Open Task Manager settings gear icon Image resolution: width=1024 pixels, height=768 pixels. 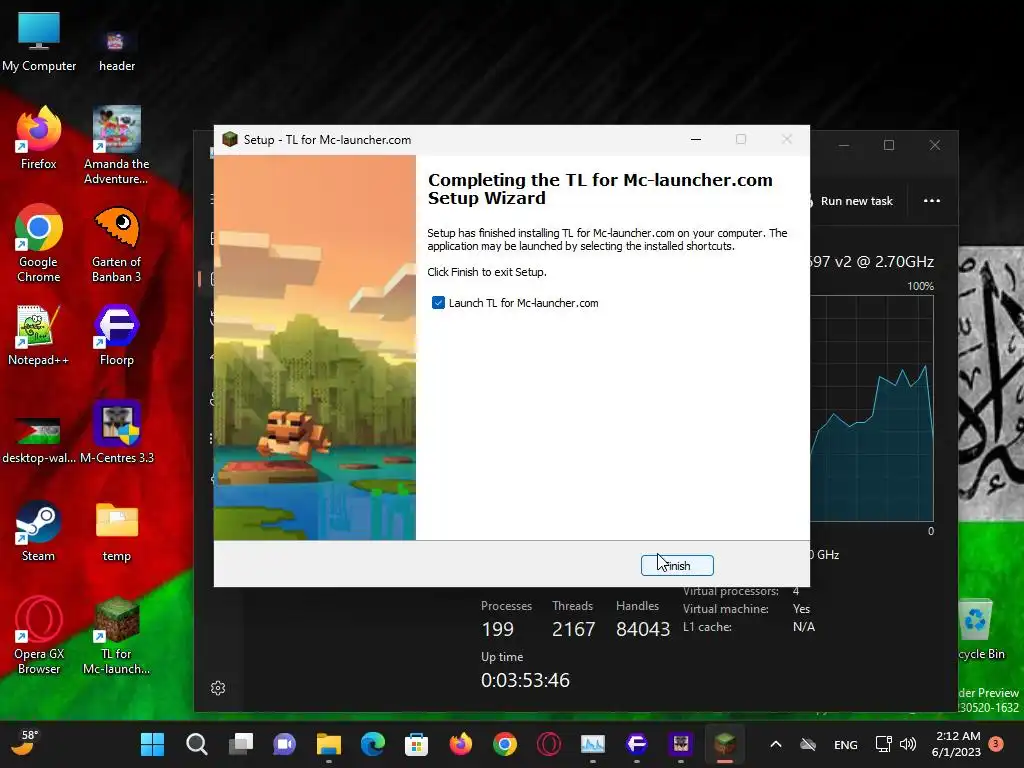tap(218, 688)
